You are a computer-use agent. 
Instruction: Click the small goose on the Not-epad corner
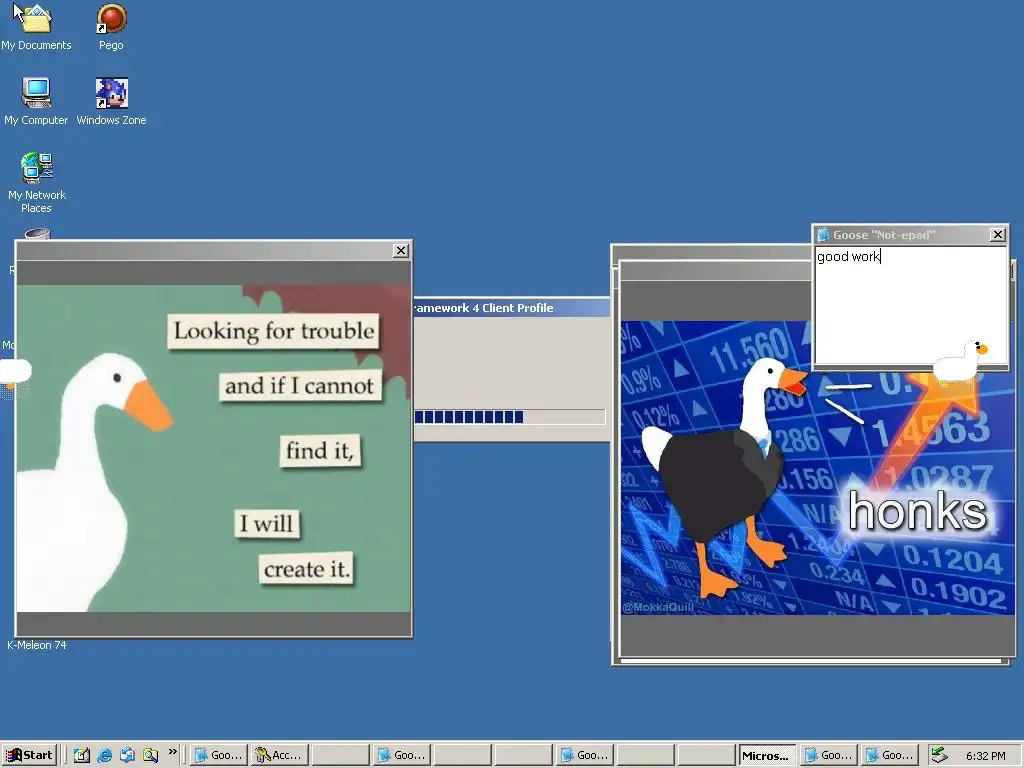pyautogui.click(x=961, y=360)
